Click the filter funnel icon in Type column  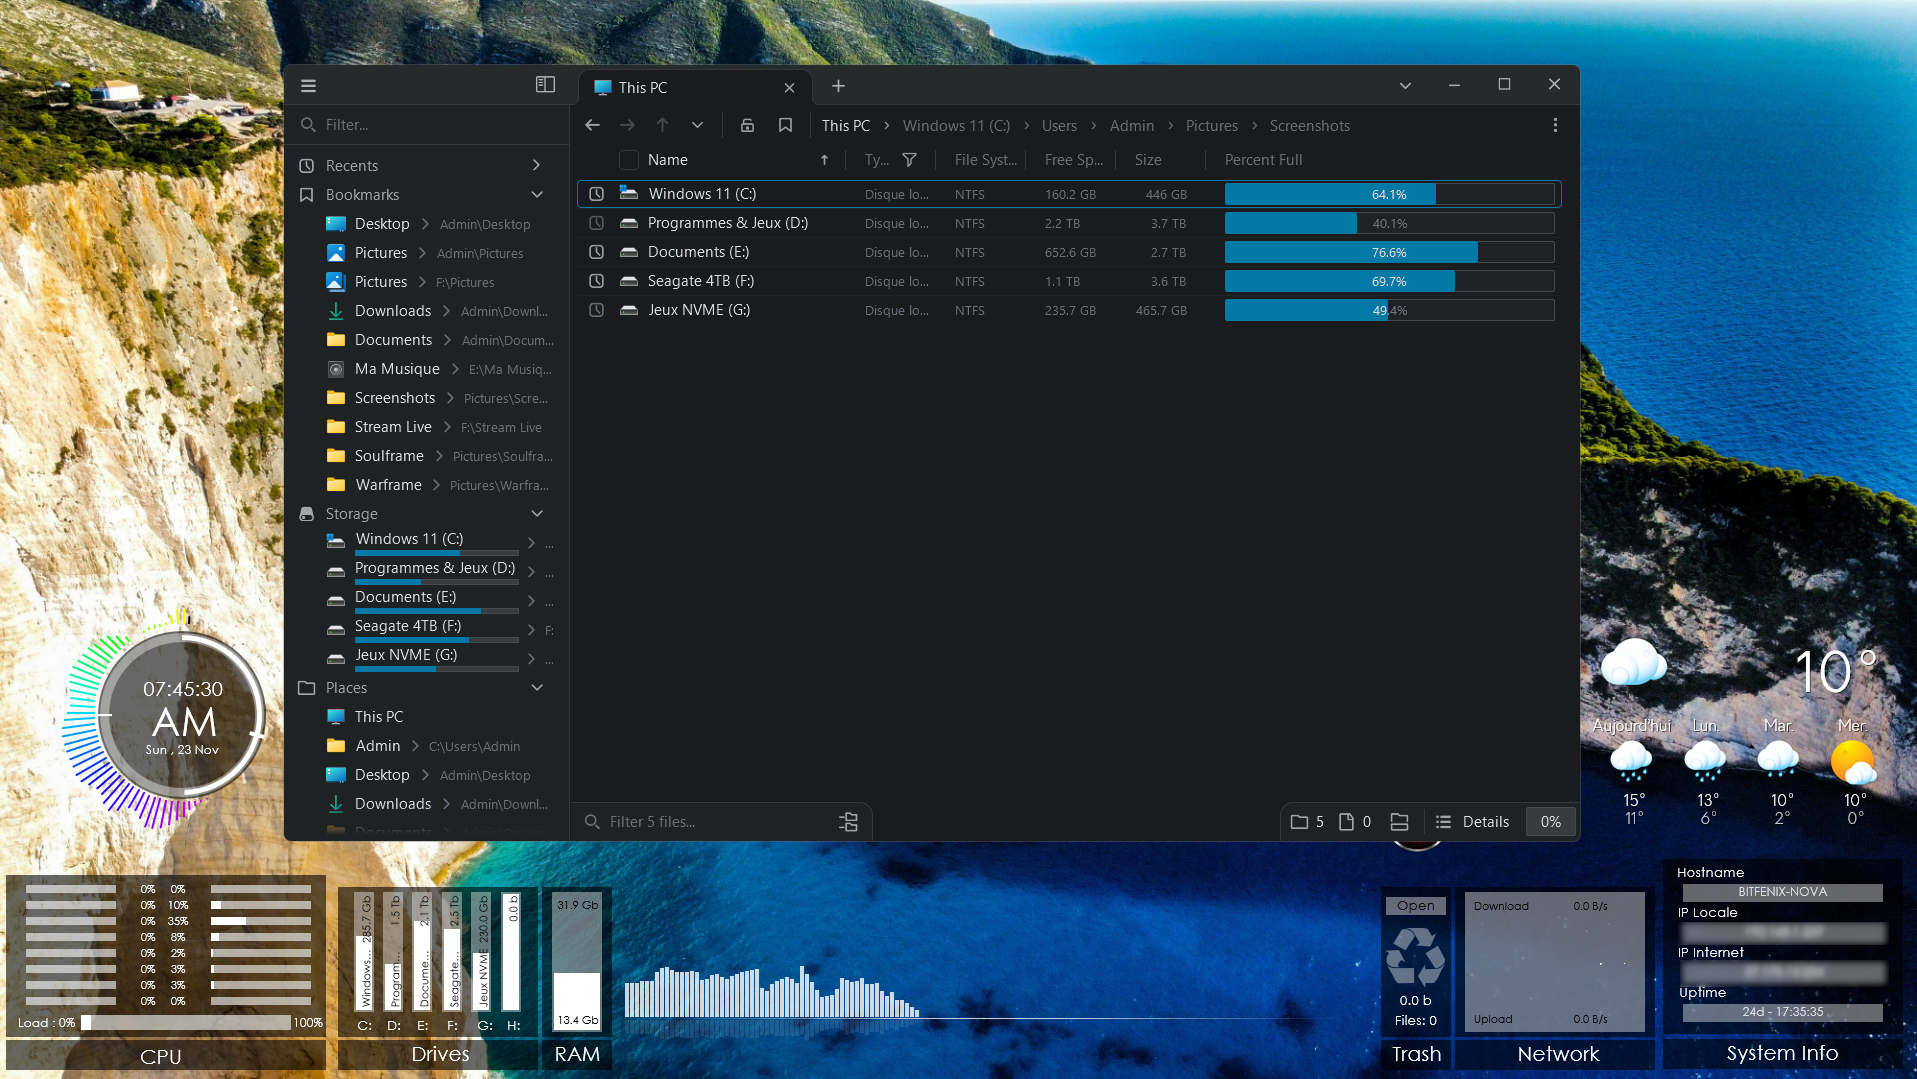[x=909, y=160]
